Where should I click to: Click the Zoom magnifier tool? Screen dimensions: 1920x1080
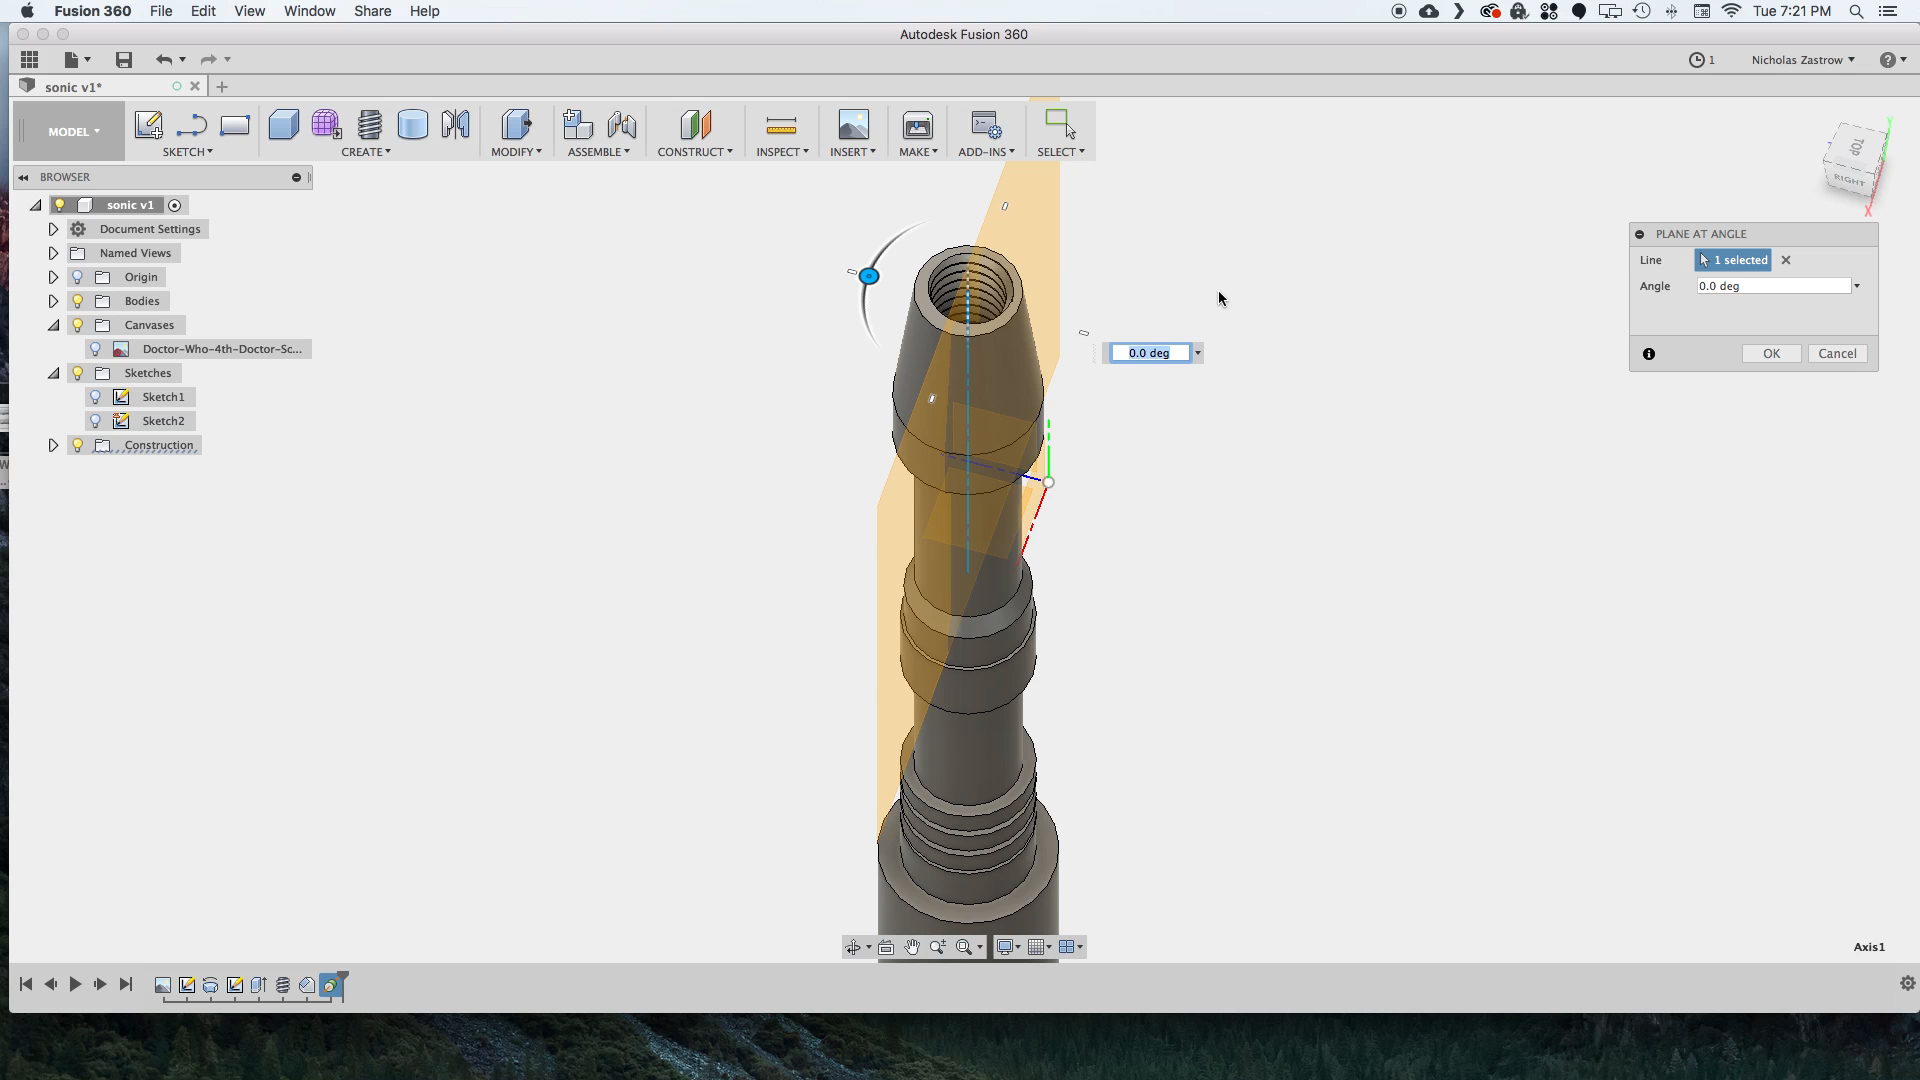click(x=938, y=947)
